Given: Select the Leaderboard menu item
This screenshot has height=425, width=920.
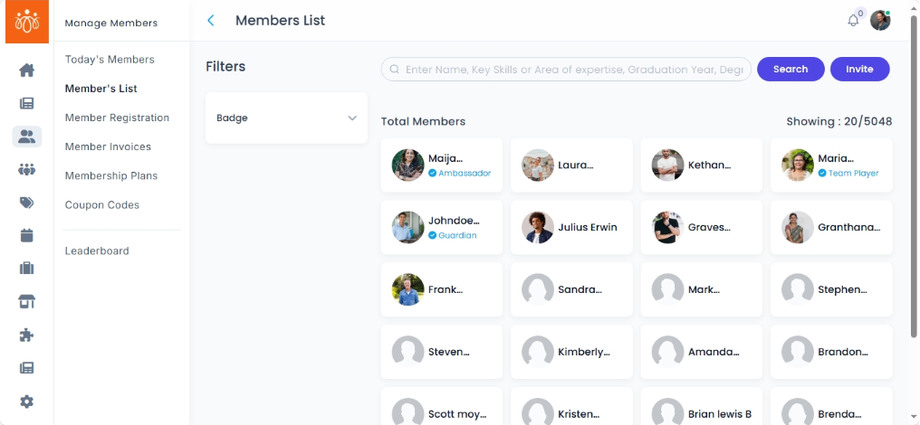Looking at the screenshot, I should (97, 250).
